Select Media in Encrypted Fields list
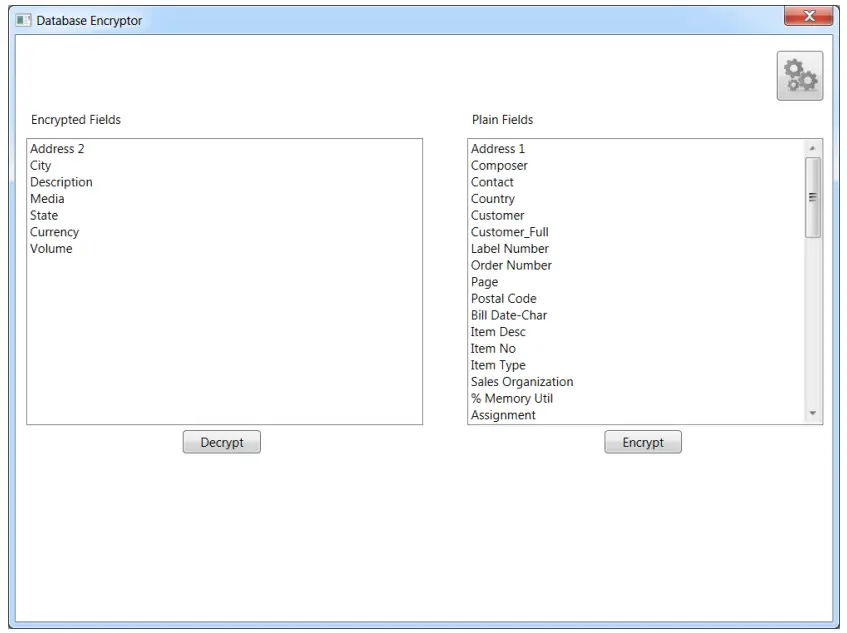The height and width of the screenshot is (633, 847). [x=47, y=199]
